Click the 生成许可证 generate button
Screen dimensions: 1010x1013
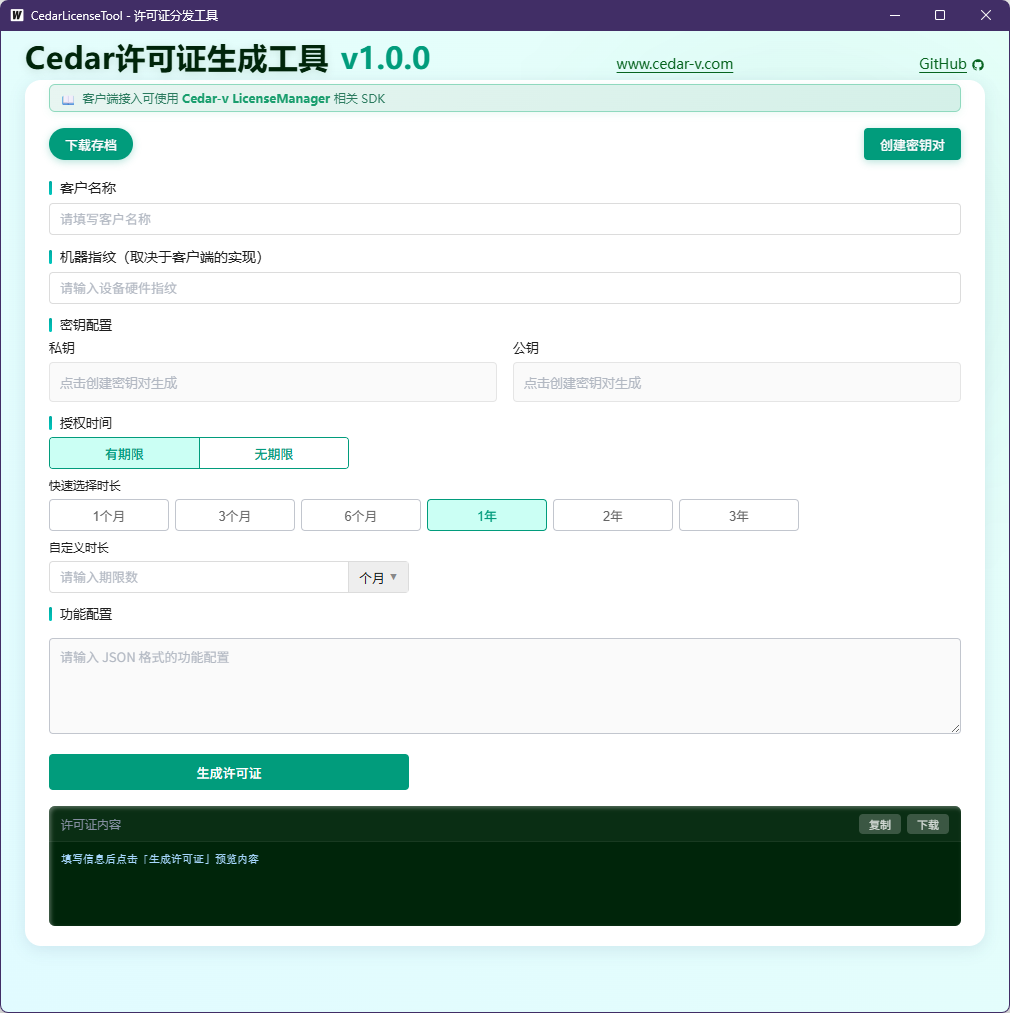229,772
